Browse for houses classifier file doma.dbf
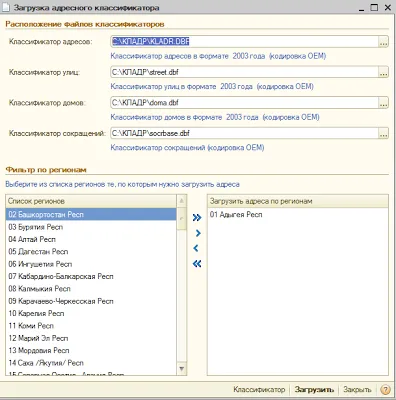 point(384,103)
